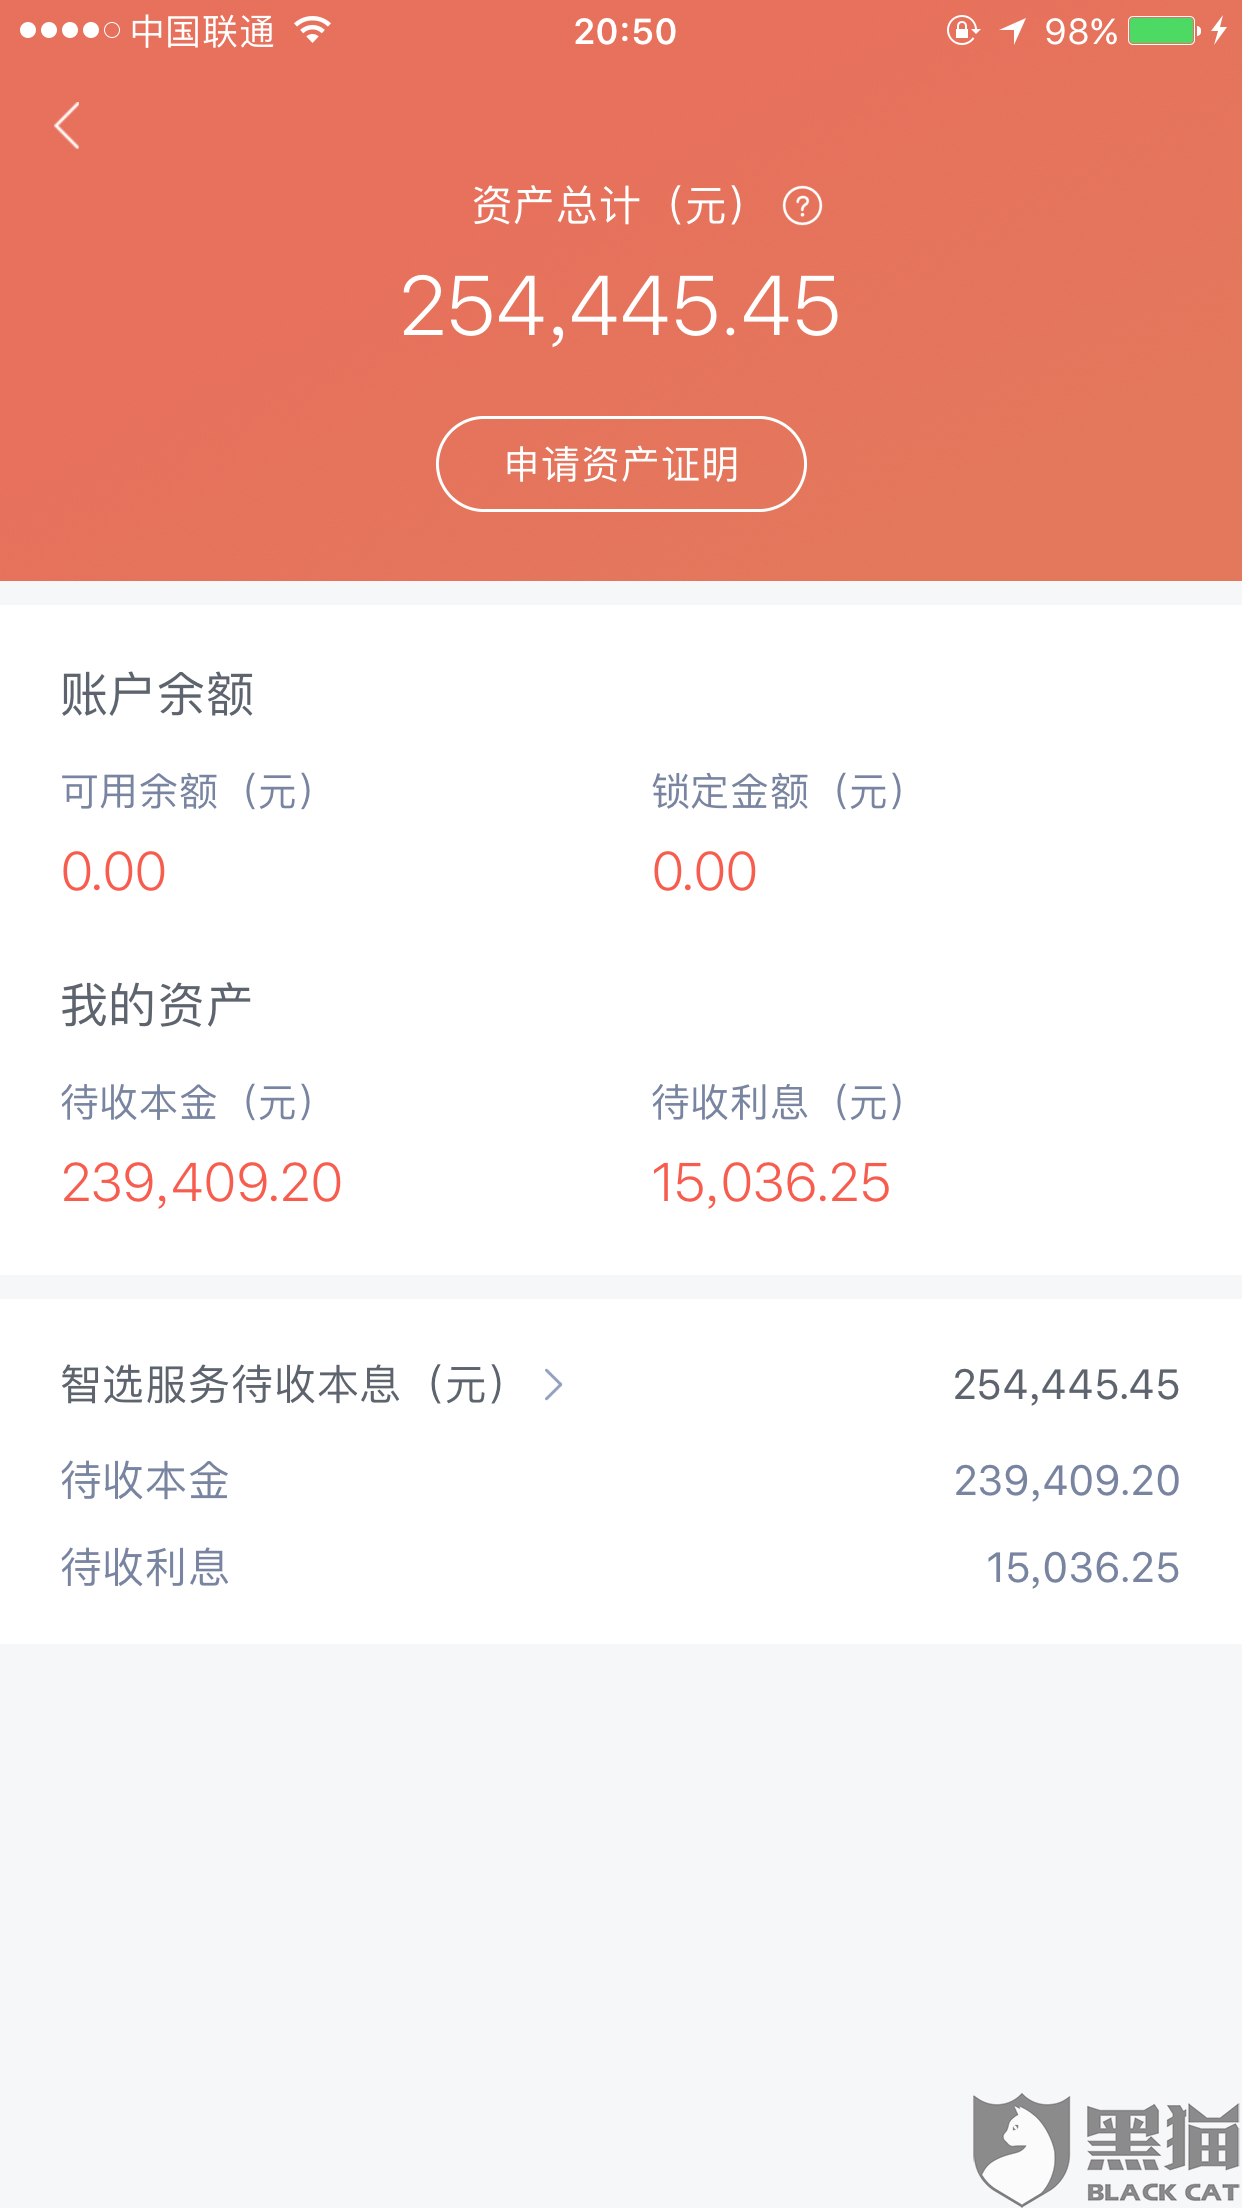
Task: Tap the cellular signal dots
Action: click(70, 31)
